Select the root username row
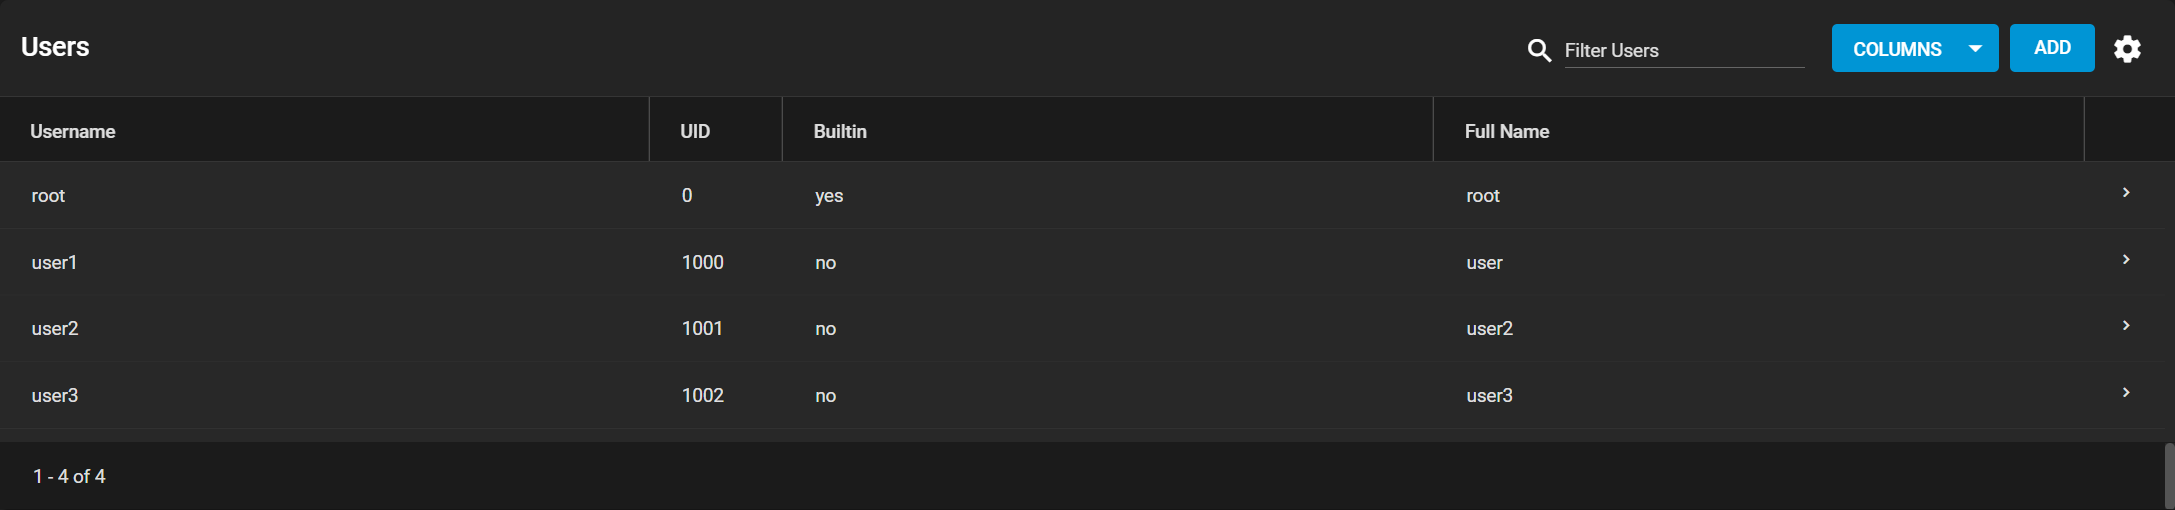This screenshot has width=2175, height=510. [x=1087, y=195]
